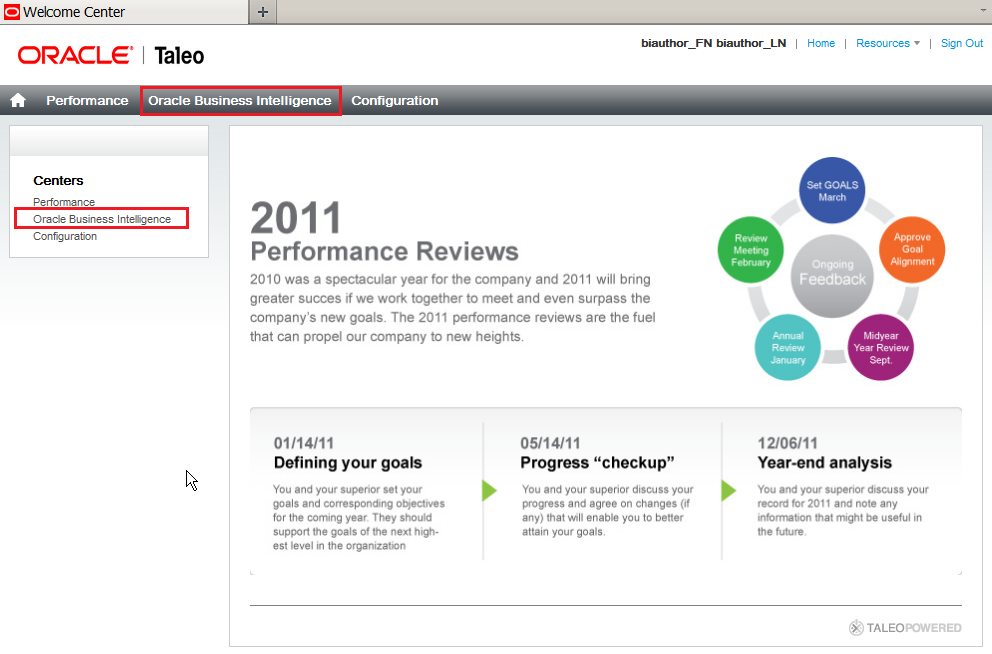Open the browser dropdown arrow at top right
Image resolution: width=992 pixels, height=654 pixels.
[983, 12]
